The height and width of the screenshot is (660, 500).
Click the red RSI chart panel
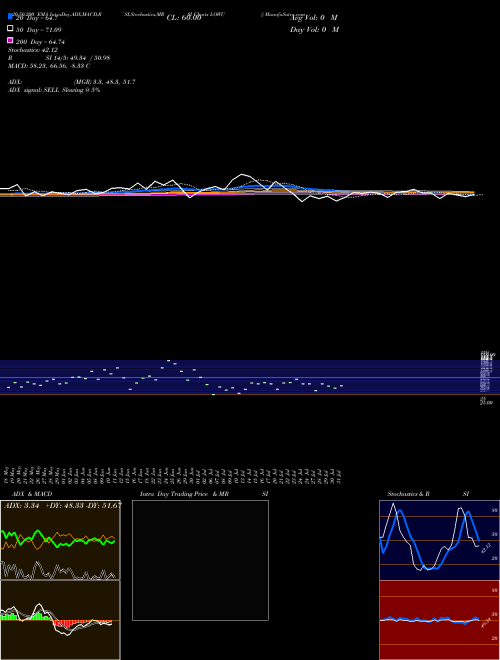click(439, 620)
